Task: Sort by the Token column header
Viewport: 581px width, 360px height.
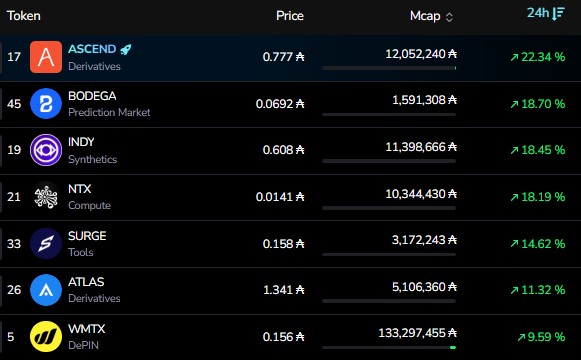Action: coord(24,16)
